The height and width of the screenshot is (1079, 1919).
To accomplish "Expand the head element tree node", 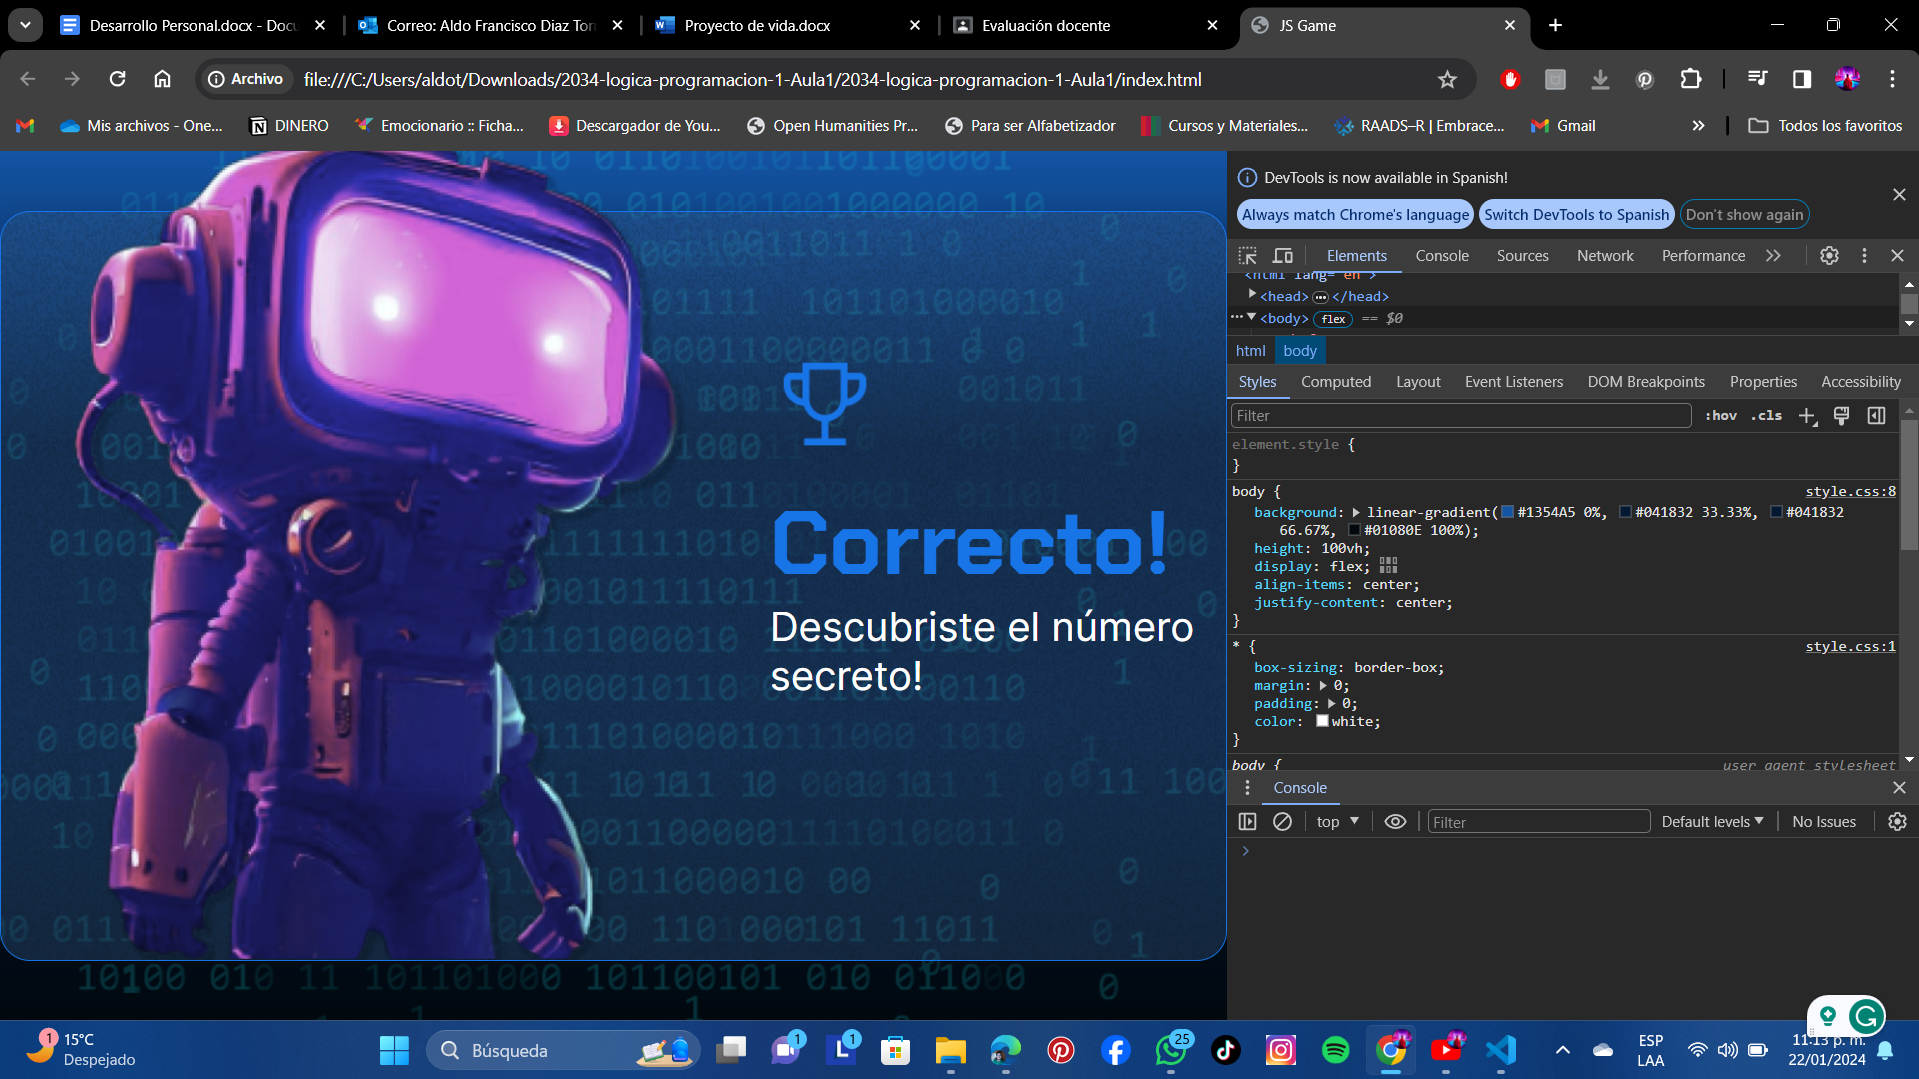I will [x=1252, y=295].
